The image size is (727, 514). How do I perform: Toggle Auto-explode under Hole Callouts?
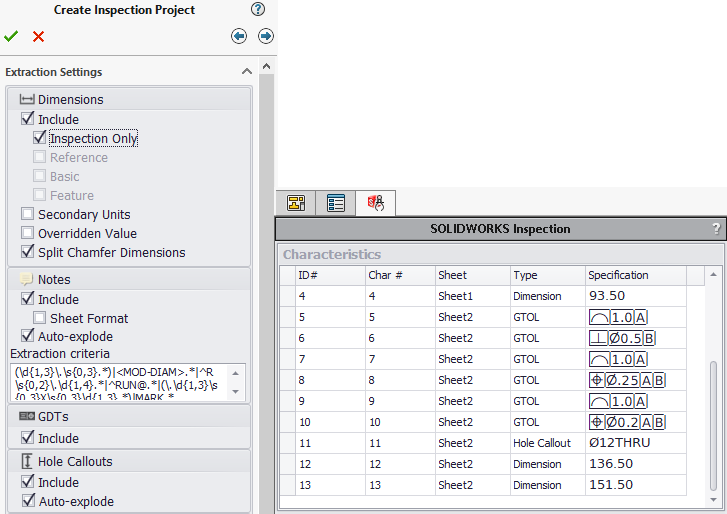(28, 501)
